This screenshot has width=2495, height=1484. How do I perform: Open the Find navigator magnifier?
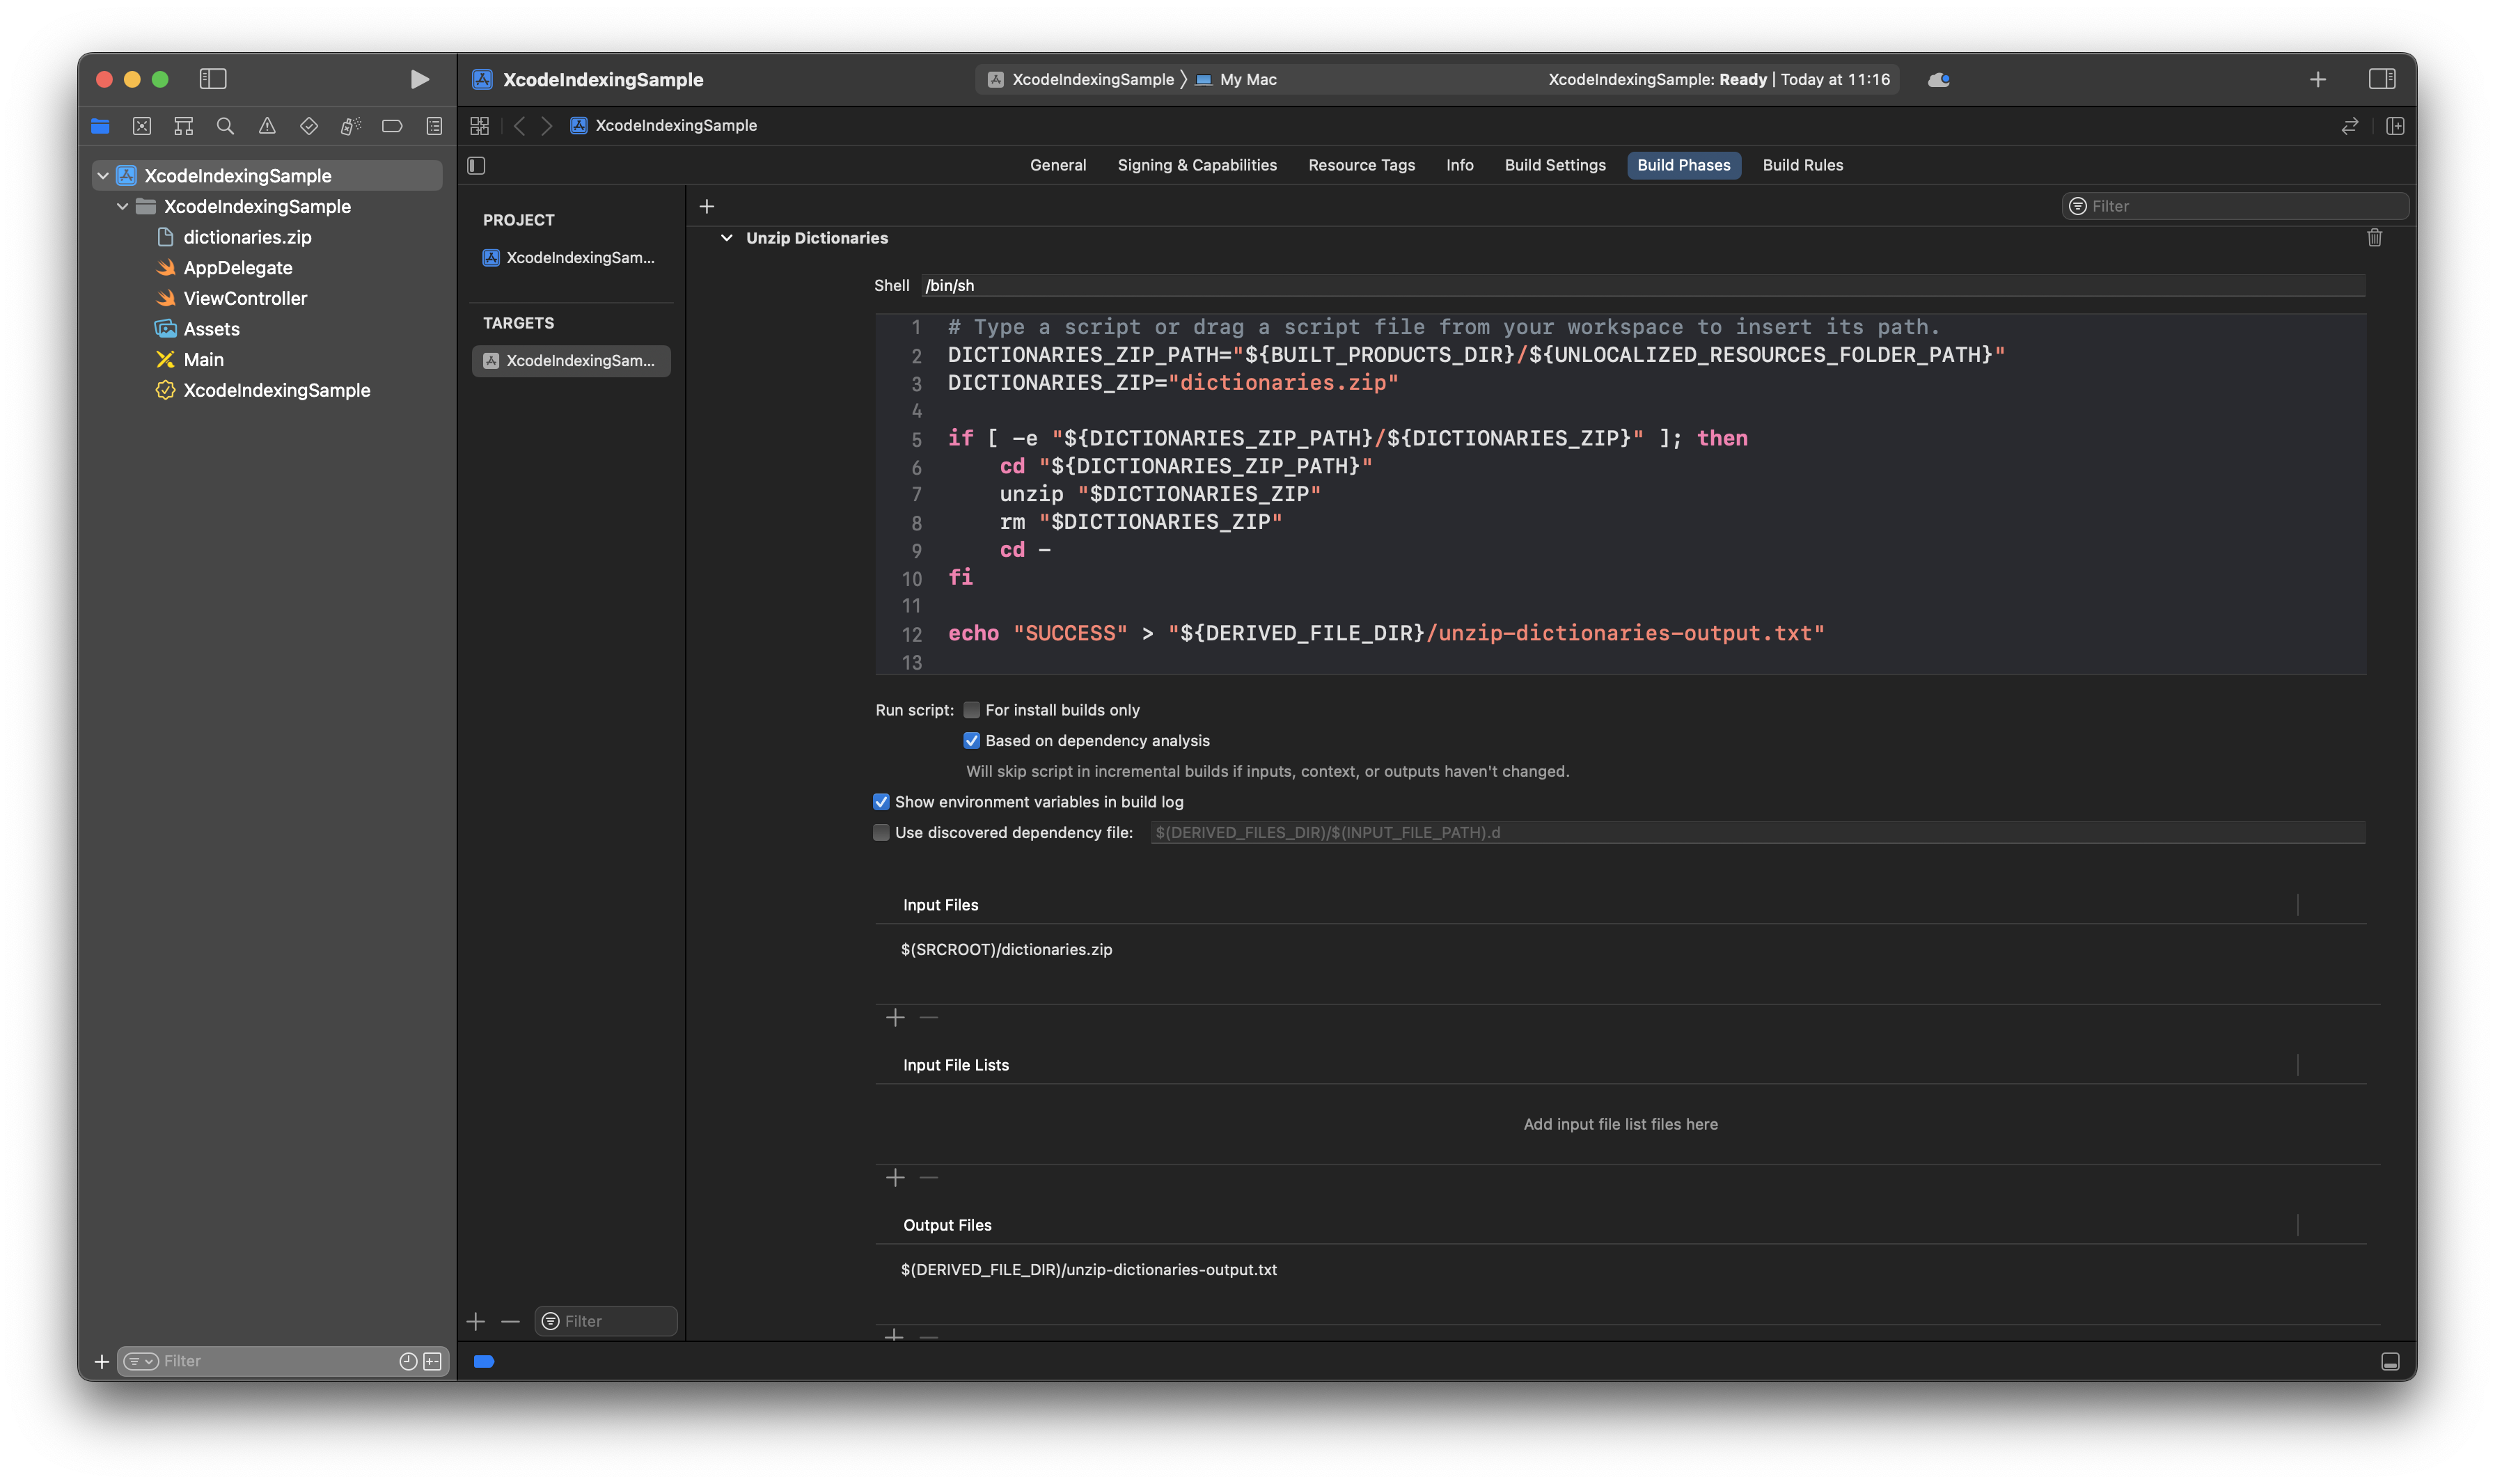click(x=225, y=126)
